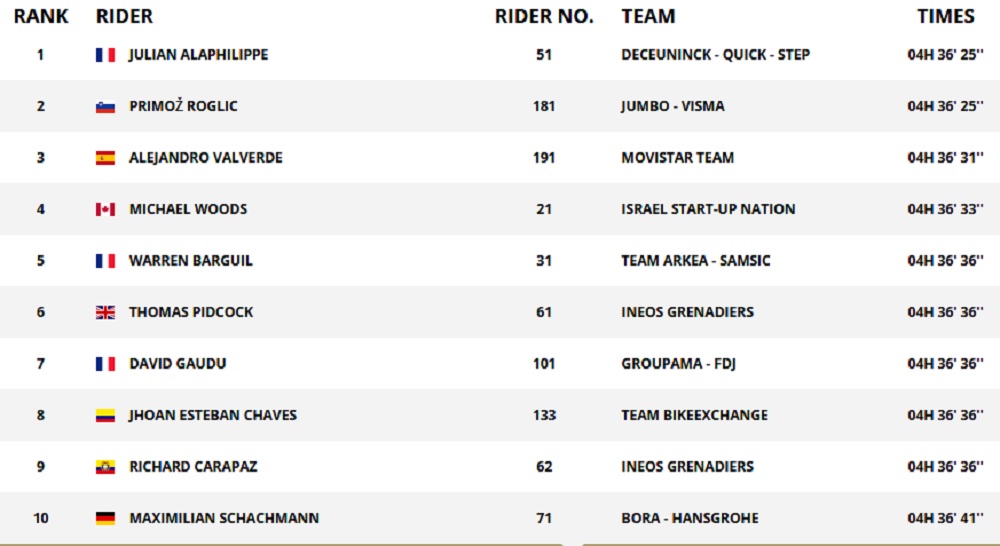Click the French flag beside Julian Alaphilippe
This screenshot has width=1000, height=546.
coord(105,55)
